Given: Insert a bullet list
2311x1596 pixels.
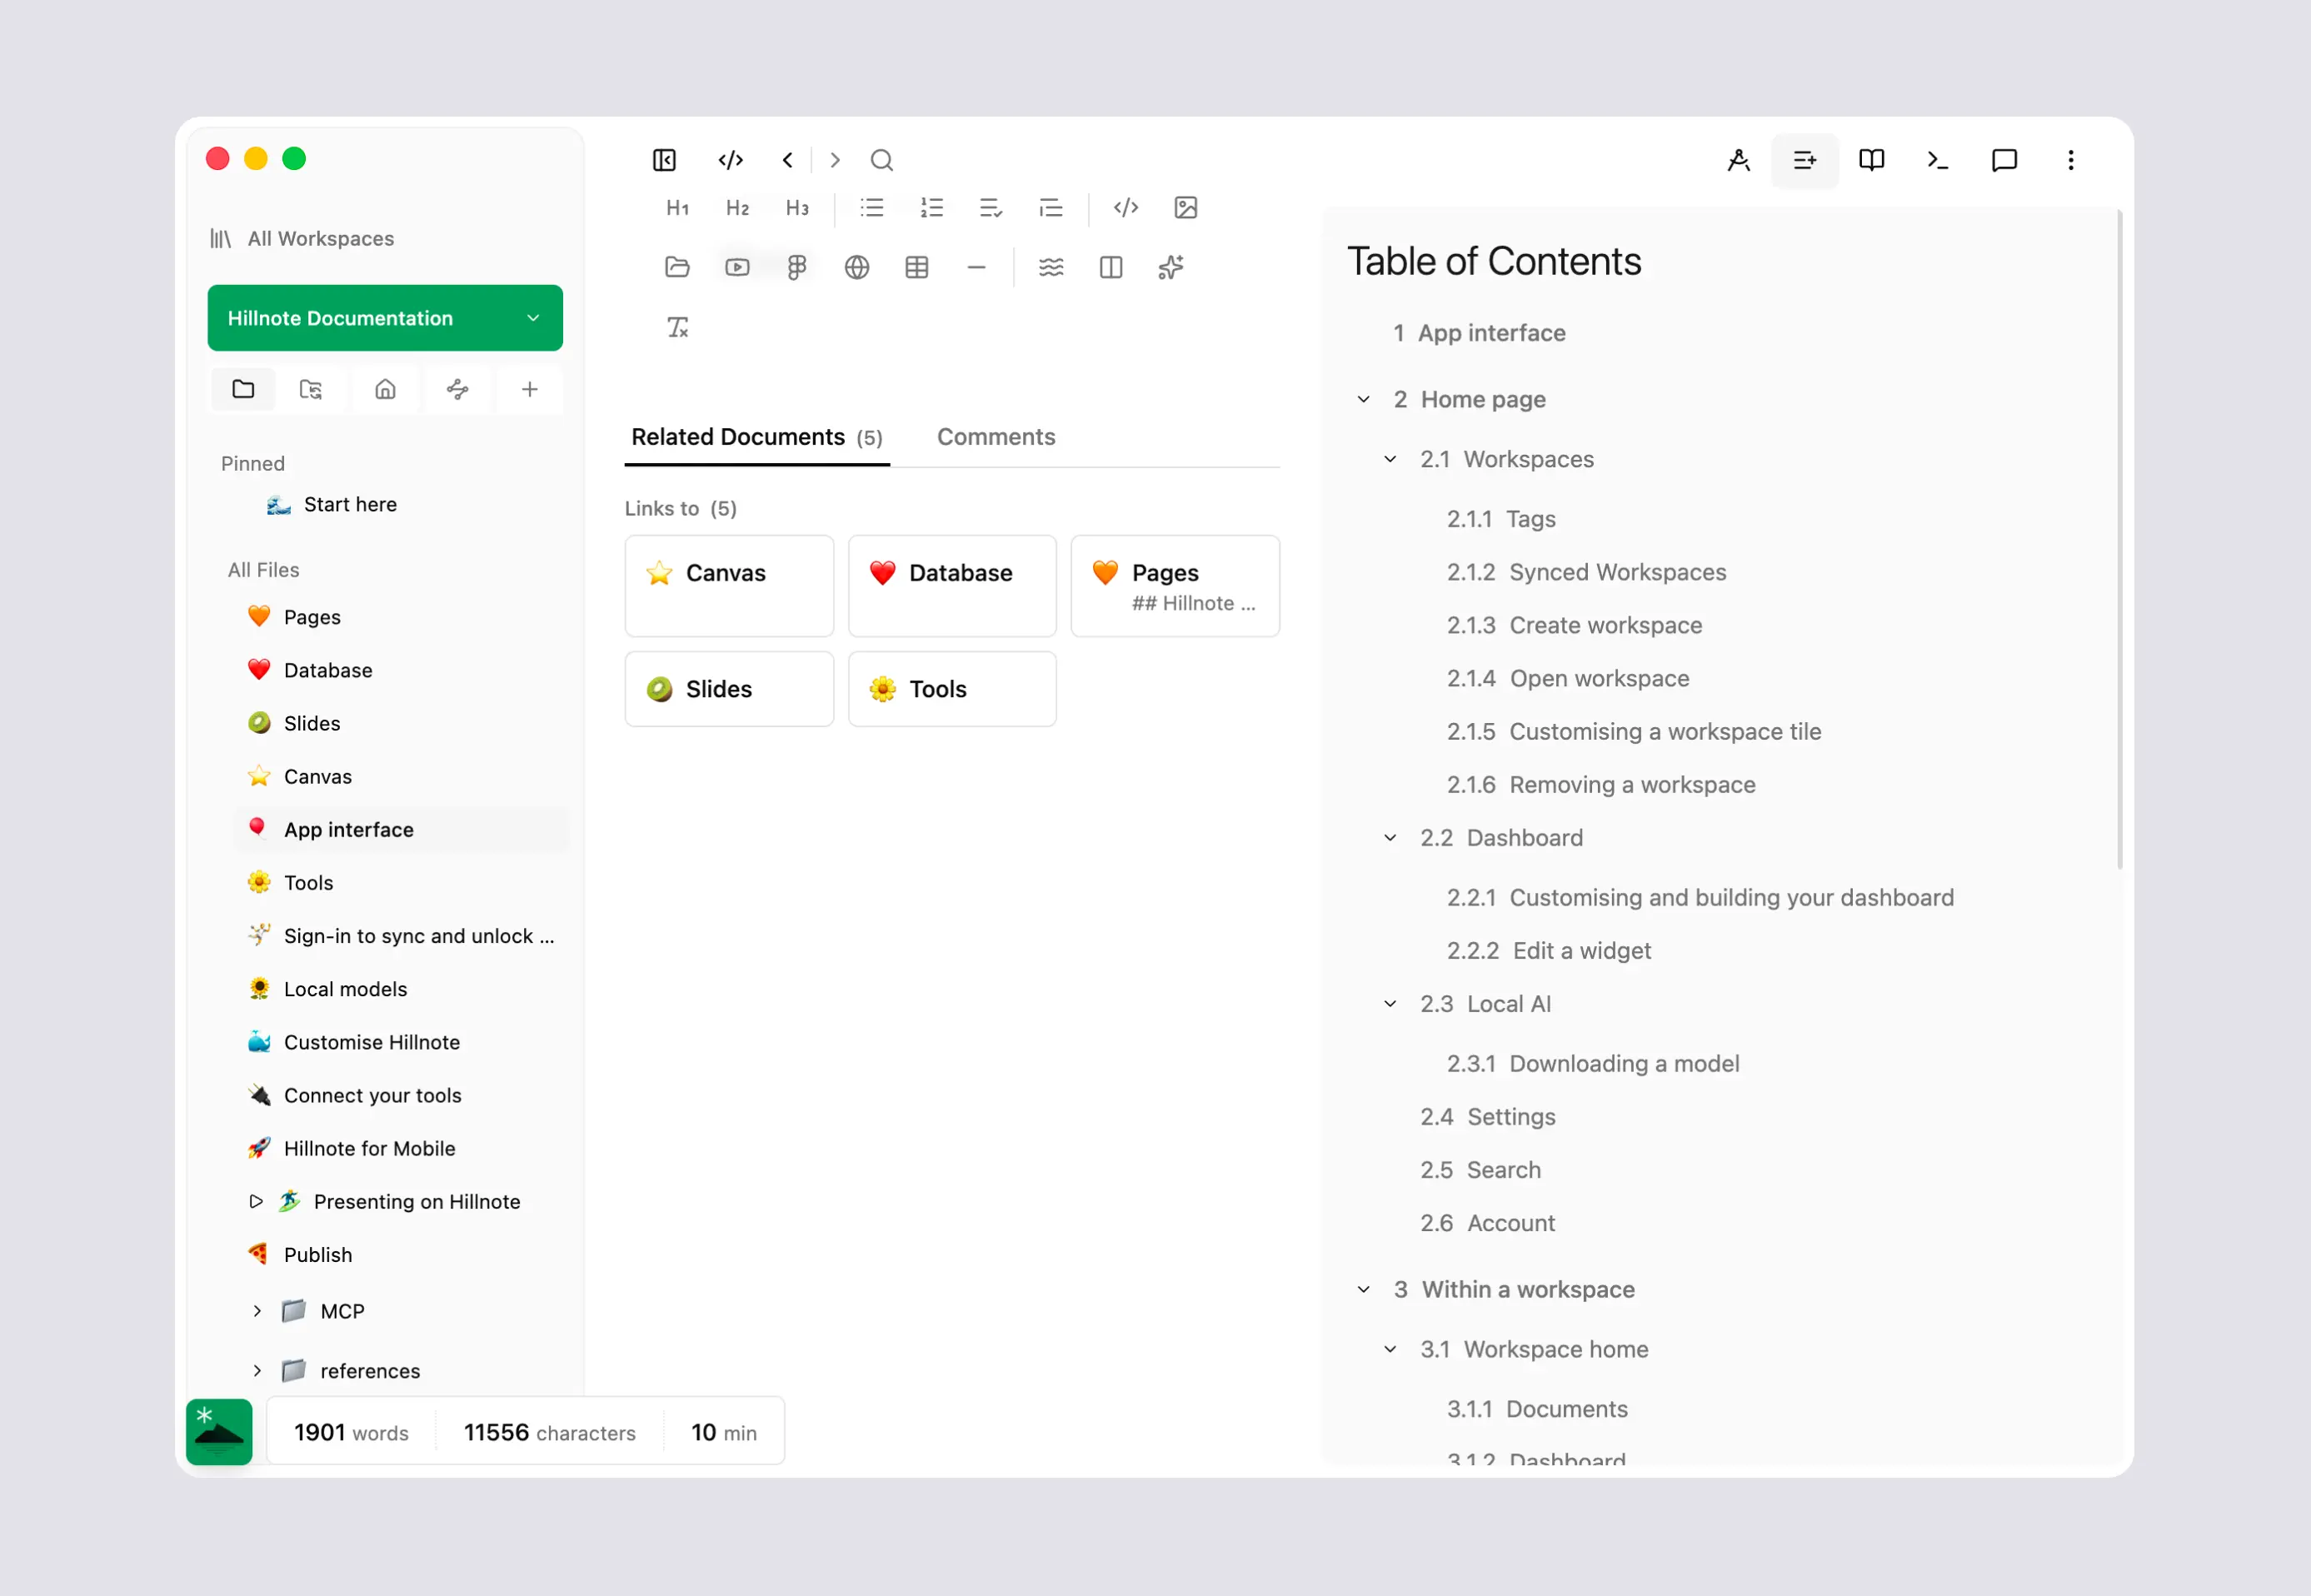Looking at the screenshot, I should pyautogui.click(x=872, y=208).
